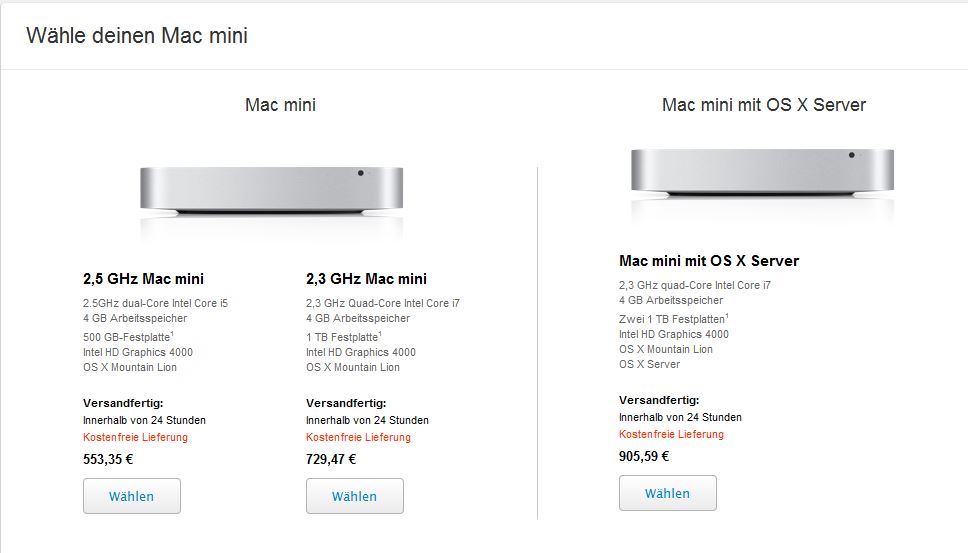Open the bold "2,5 GHz Mac mini" title
Image resolution: width=968 pixels, height=553 pixels.
tap(143, 279)
